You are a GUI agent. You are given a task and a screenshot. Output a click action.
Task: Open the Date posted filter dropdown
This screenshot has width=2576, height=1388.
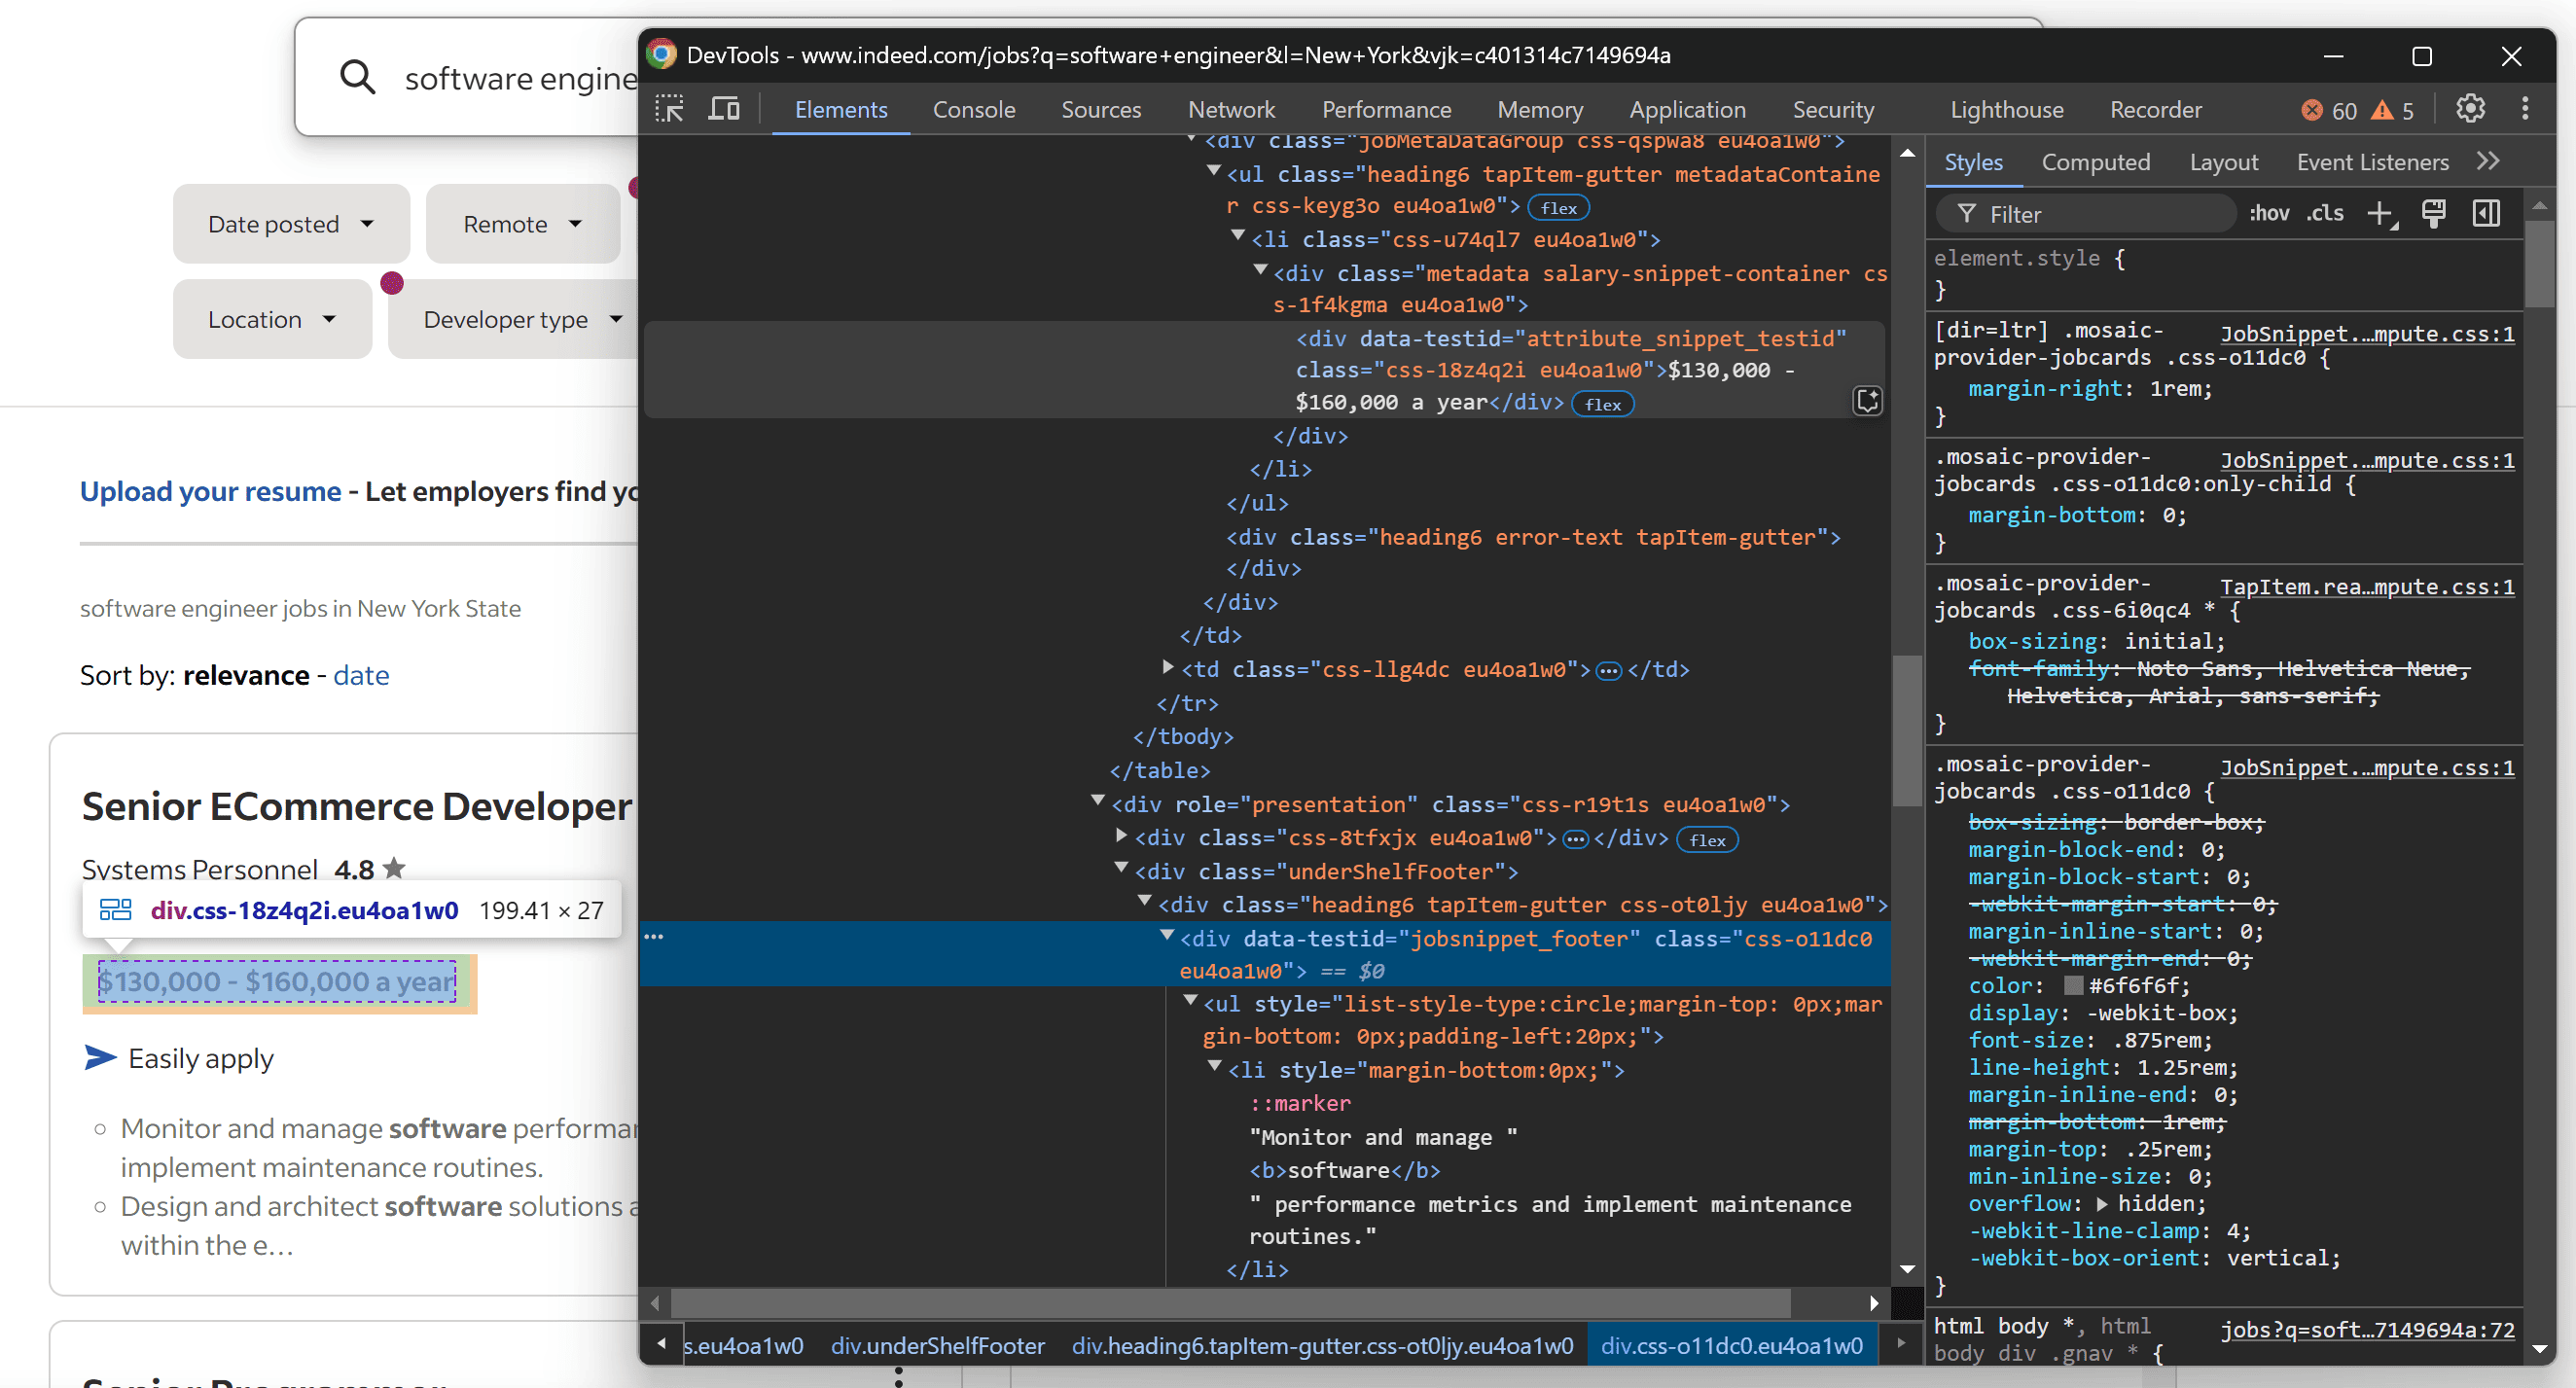point(291,224)
